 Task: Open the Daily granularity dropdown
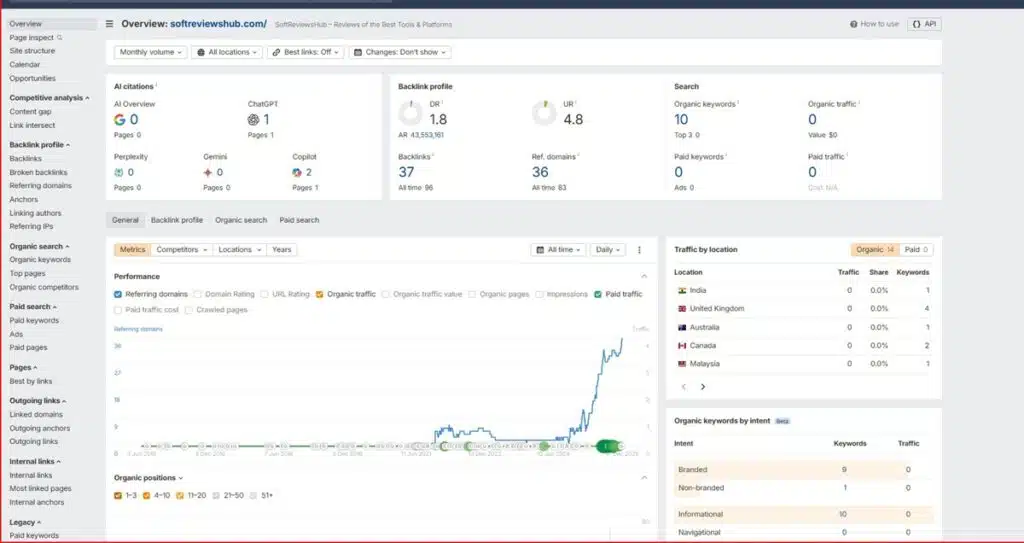pos(608,250)
